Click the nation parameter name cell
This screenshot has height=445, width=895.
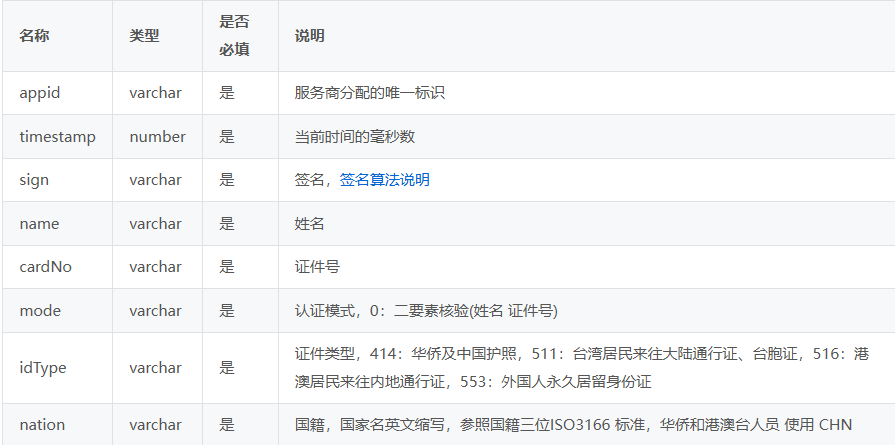point(42,425)
